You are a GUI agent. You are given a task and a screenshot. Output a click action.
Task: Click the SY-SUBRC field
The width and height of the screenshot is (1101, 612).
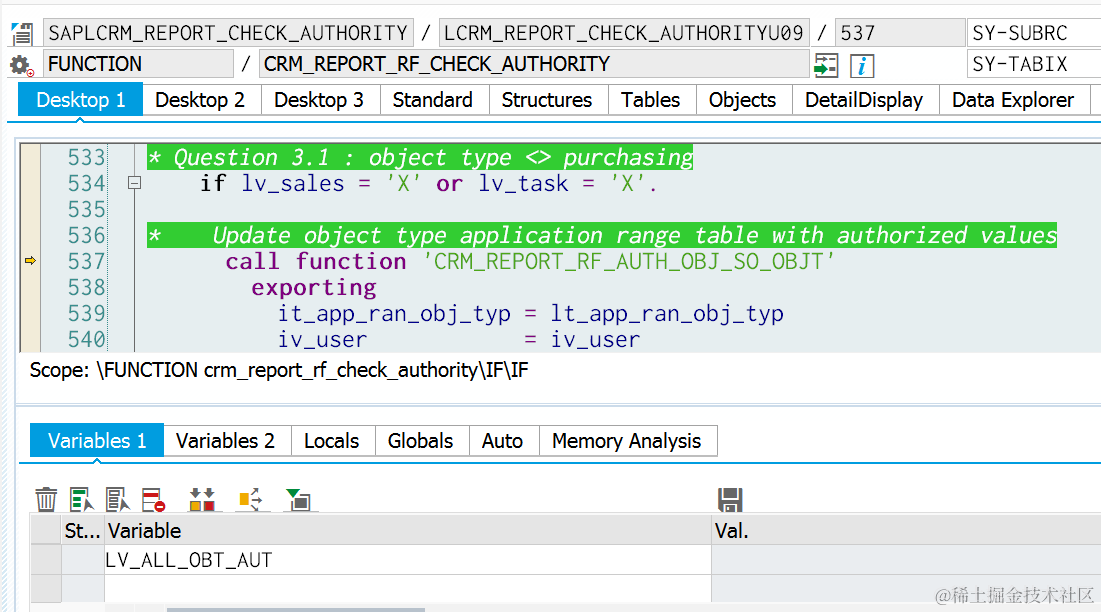(1034, 33)
